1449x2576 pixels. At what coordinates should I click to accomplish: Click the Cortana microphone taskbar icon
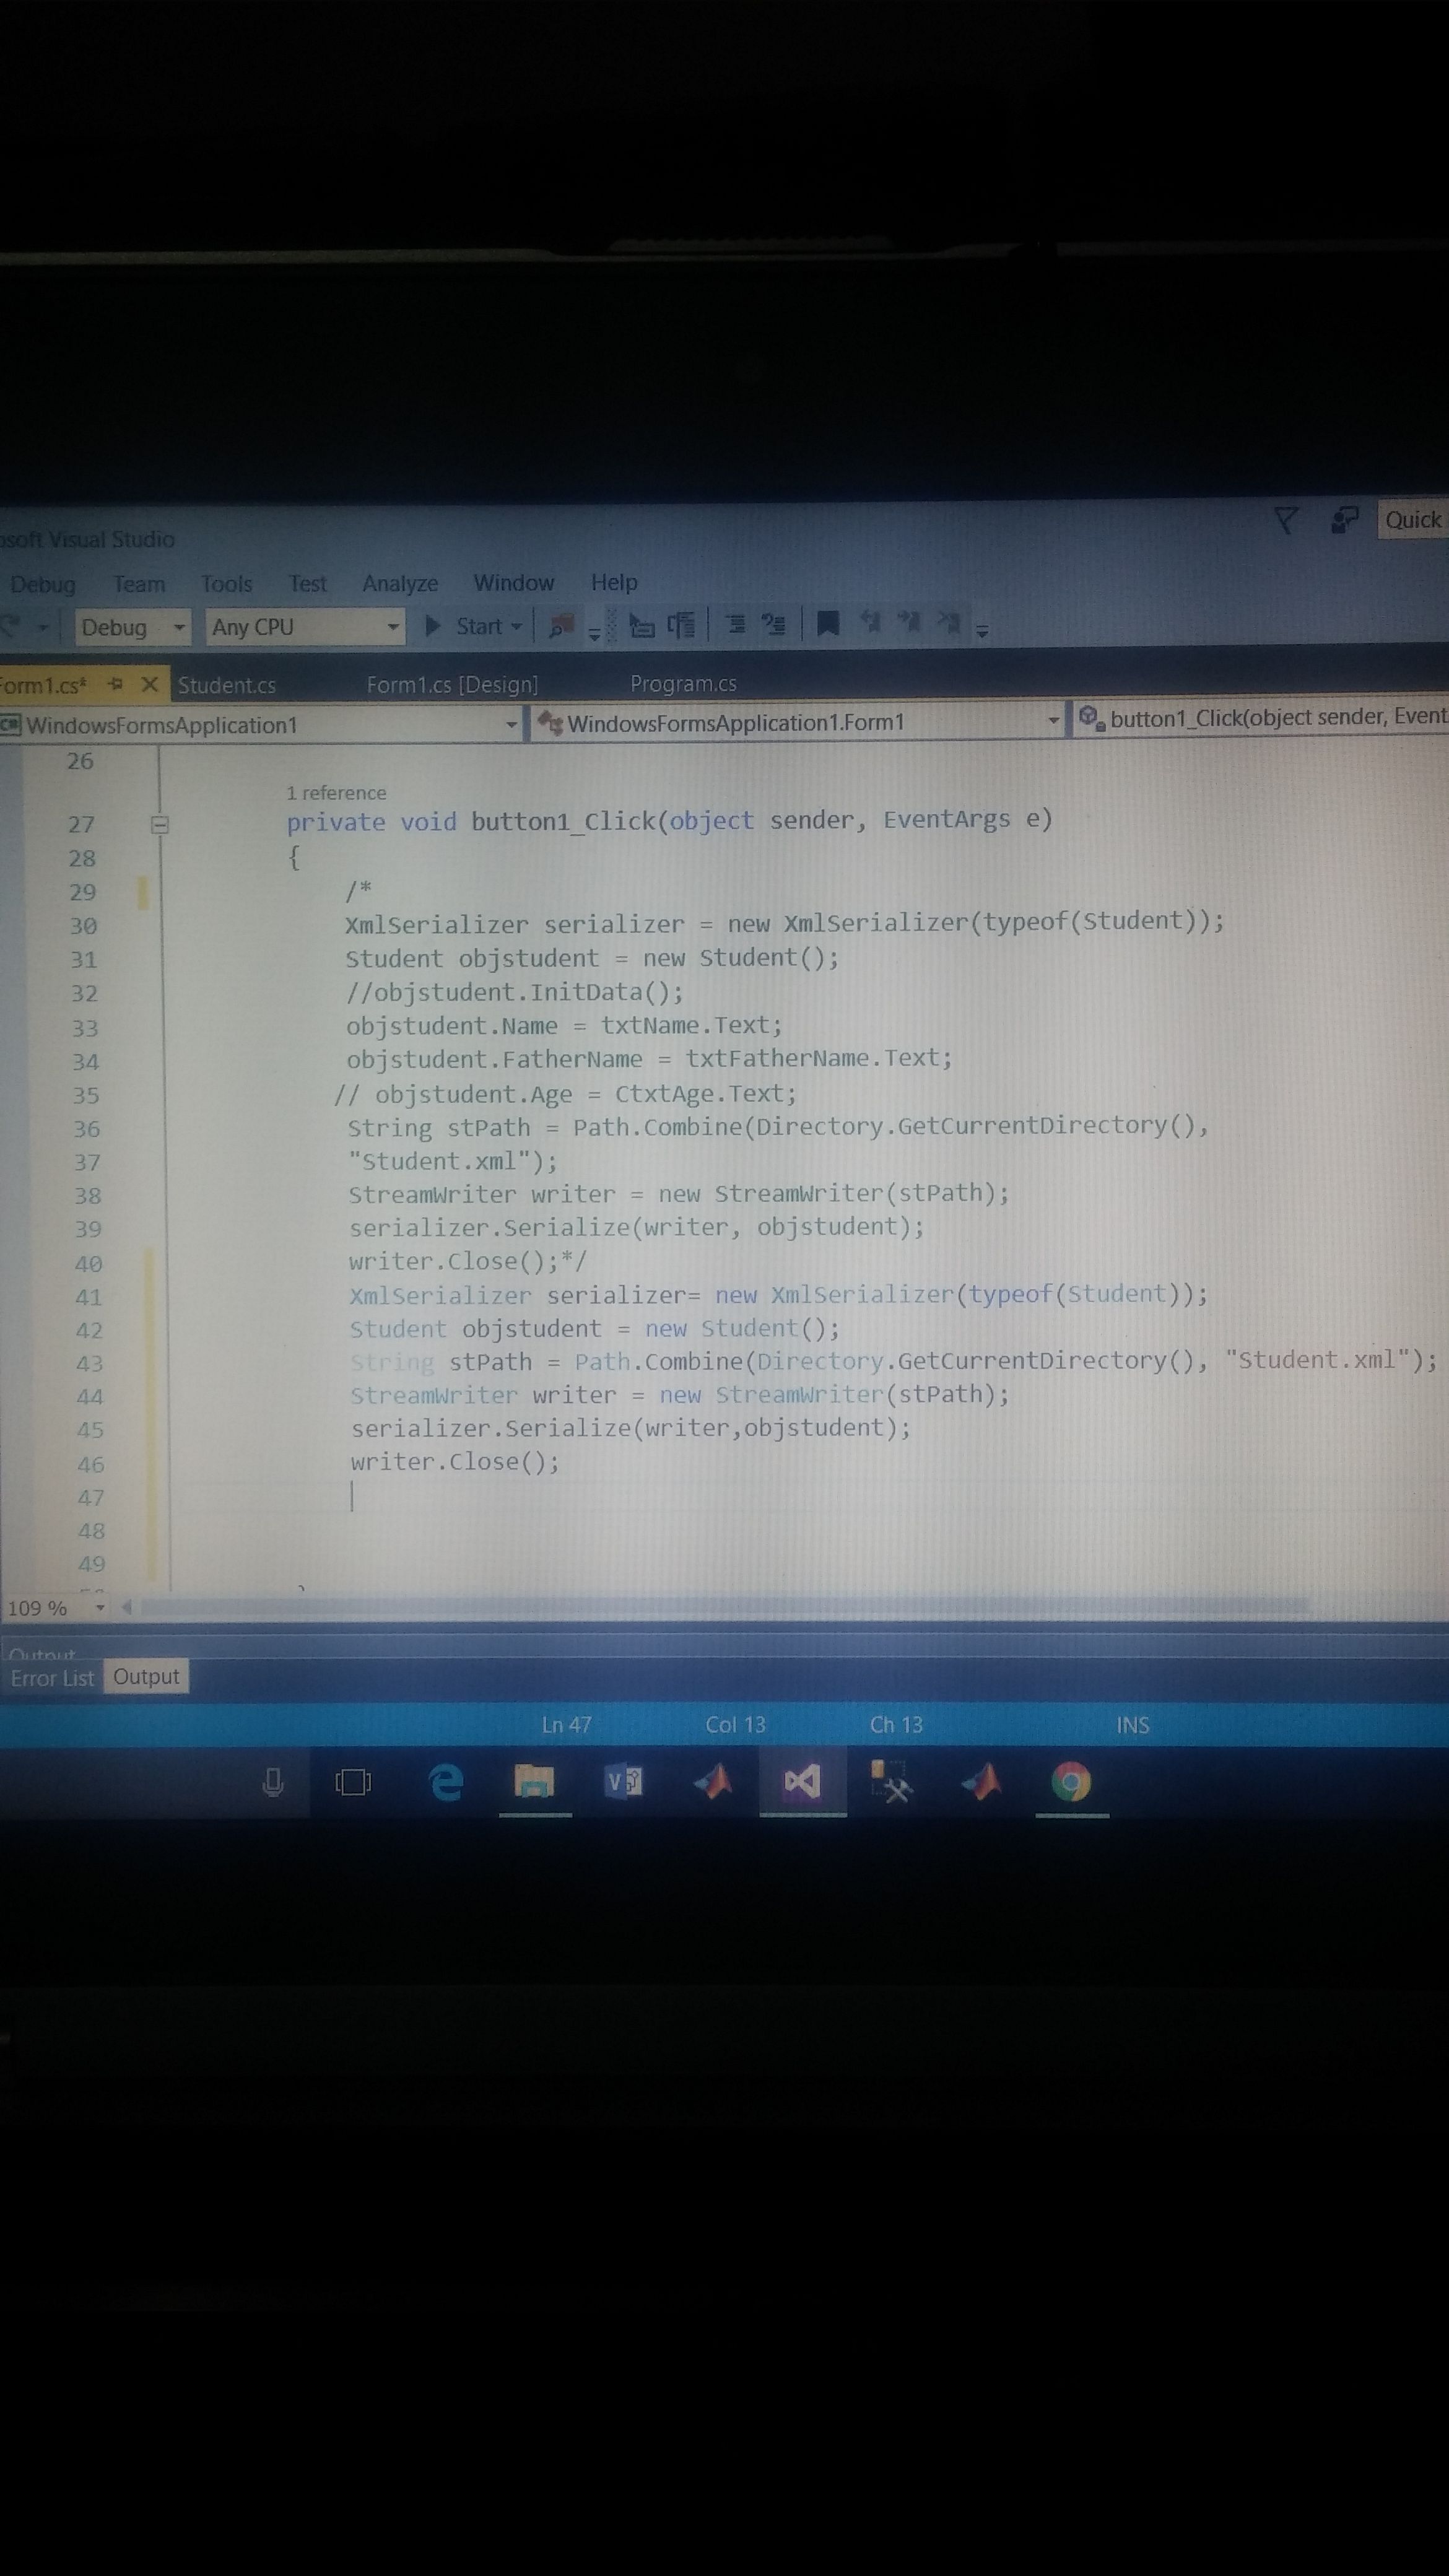coord(272,1783)
